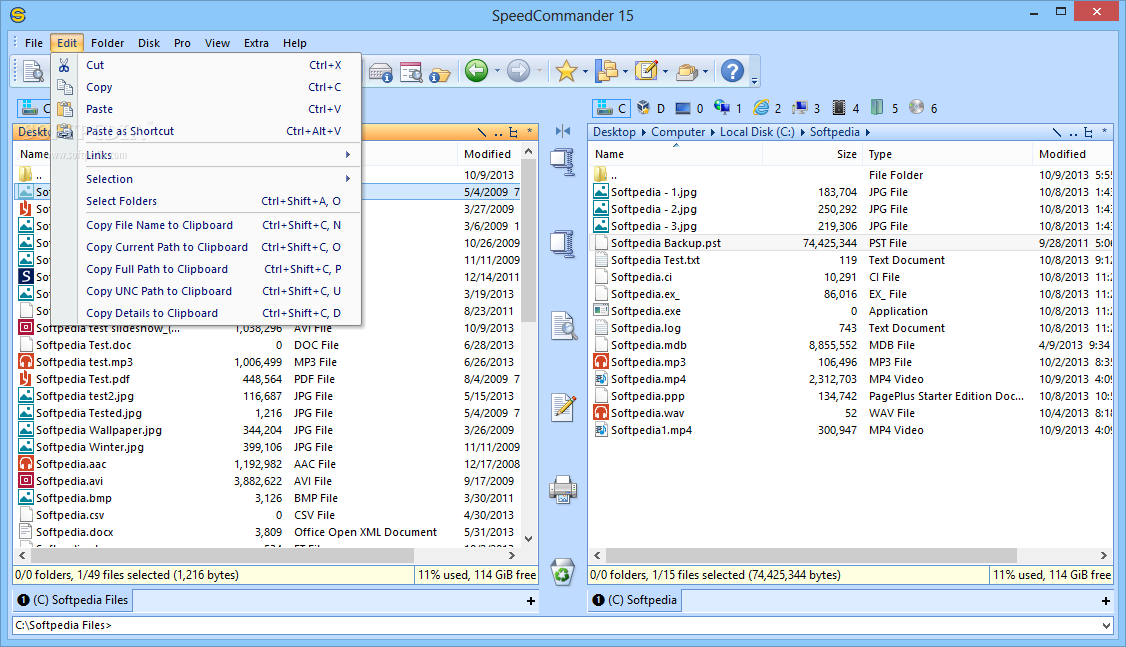Image resolution: width=1126 pixels, height=647 pixels.
Task: Open the Favorites star icon
Action: [566, 70]
